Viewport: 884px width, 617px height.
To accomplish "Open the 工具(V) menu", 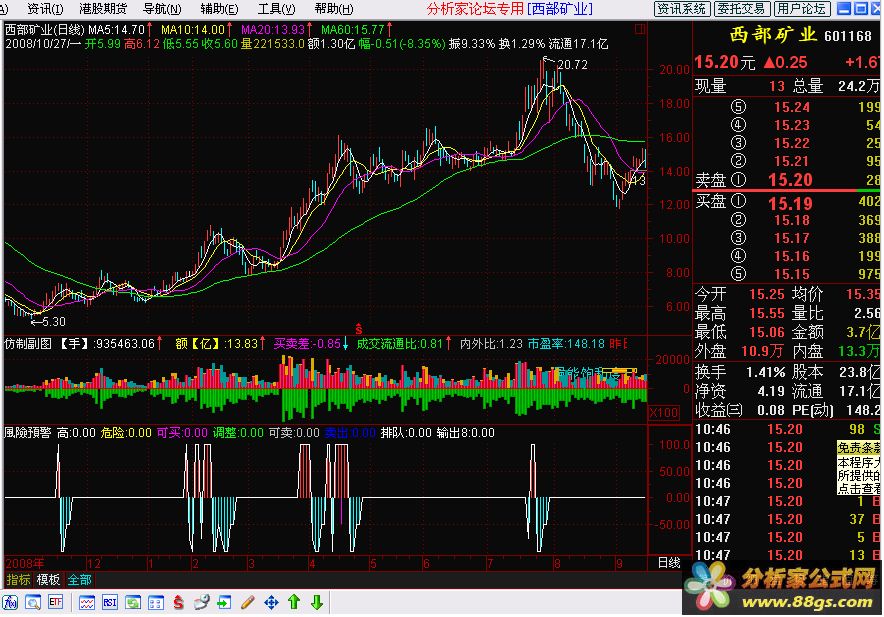I will 276,9.
